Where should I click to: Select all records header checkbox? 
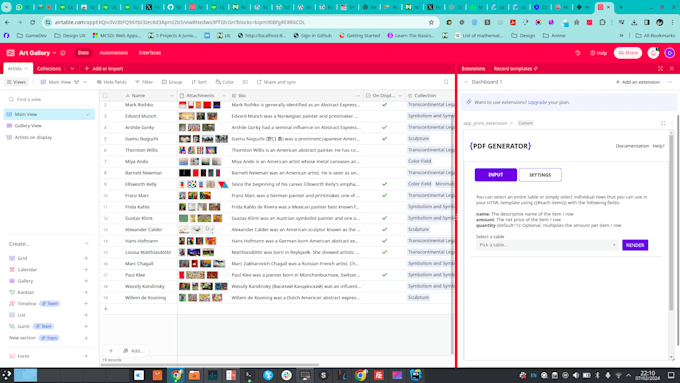pos(105,95)
